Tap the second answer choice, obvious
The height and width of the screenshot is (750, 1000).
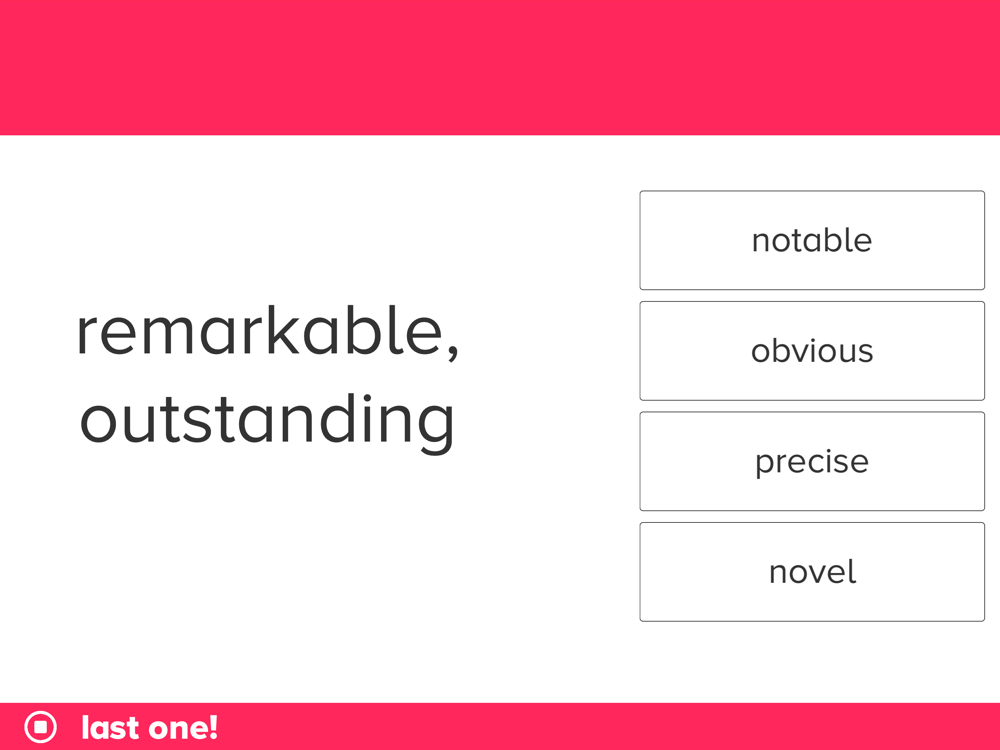[x=812, y=351]
